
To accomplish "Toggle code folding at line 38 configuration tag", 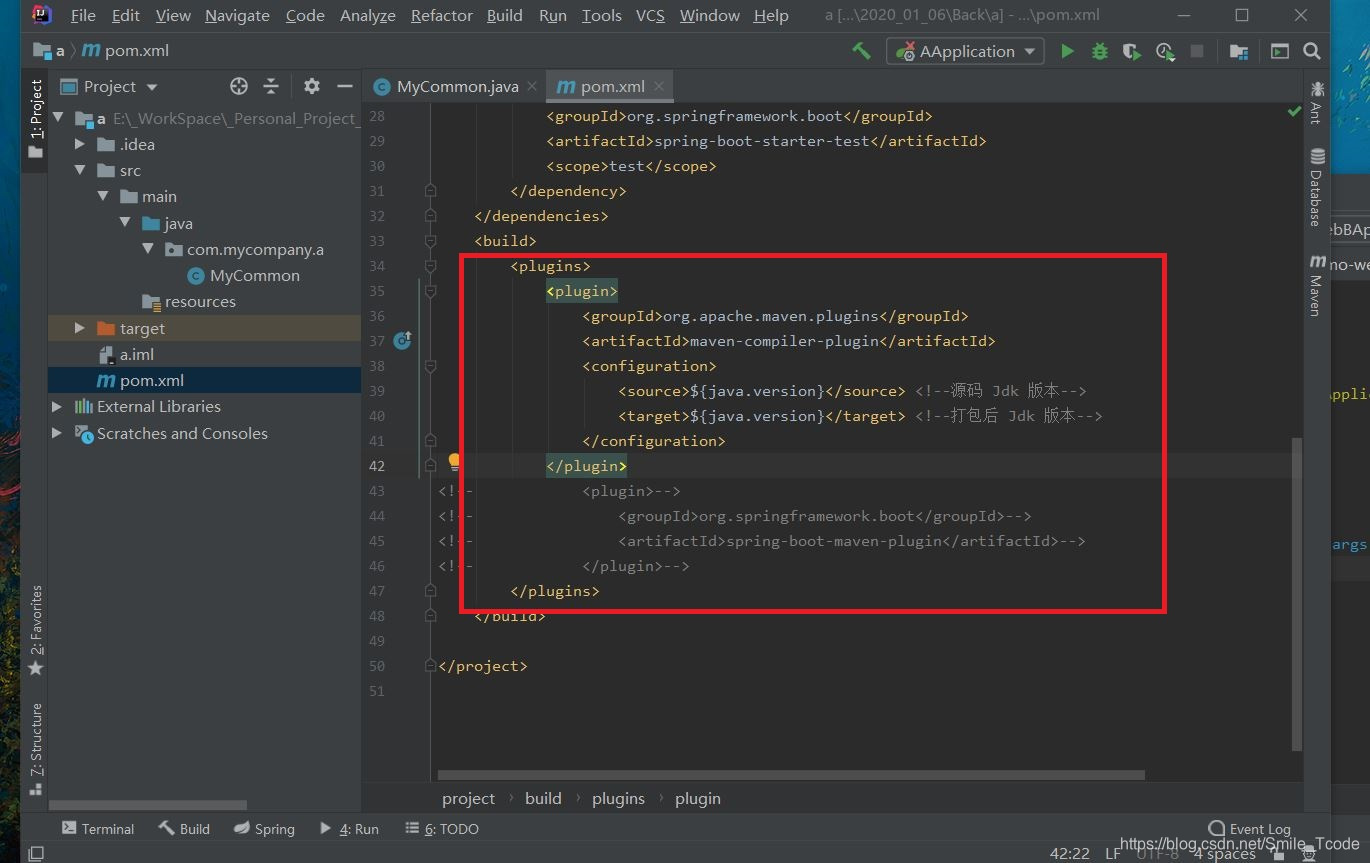I will pos(430,366).
